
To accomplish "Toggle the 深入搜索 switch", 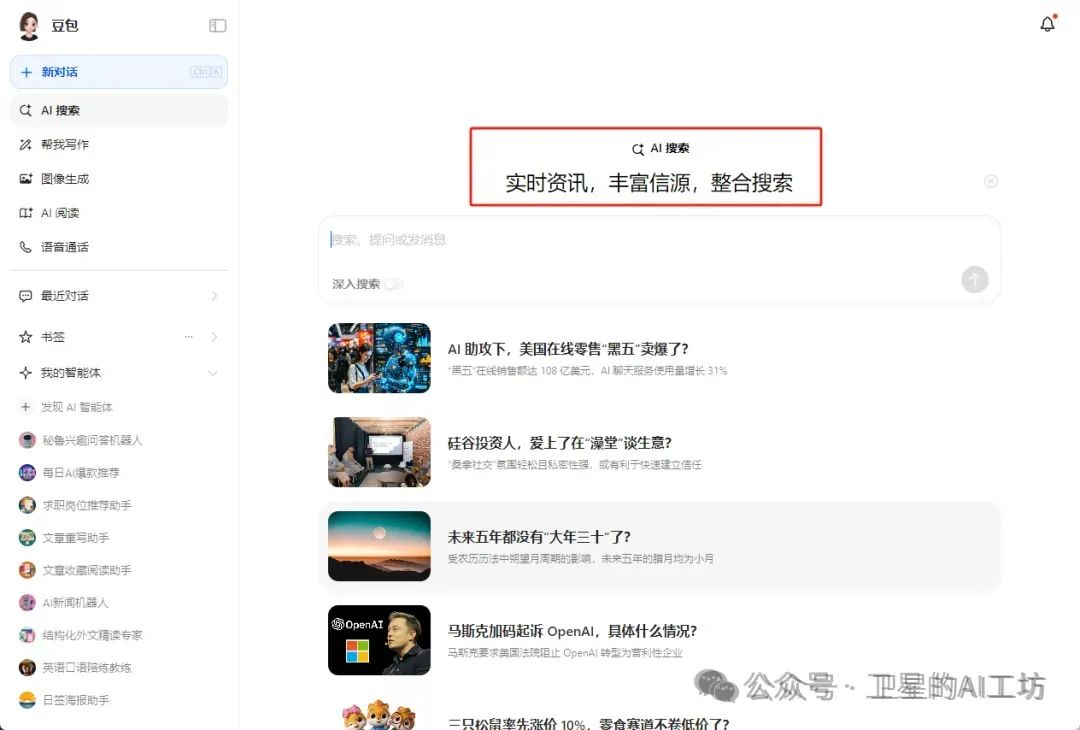I will coord(394,284).
